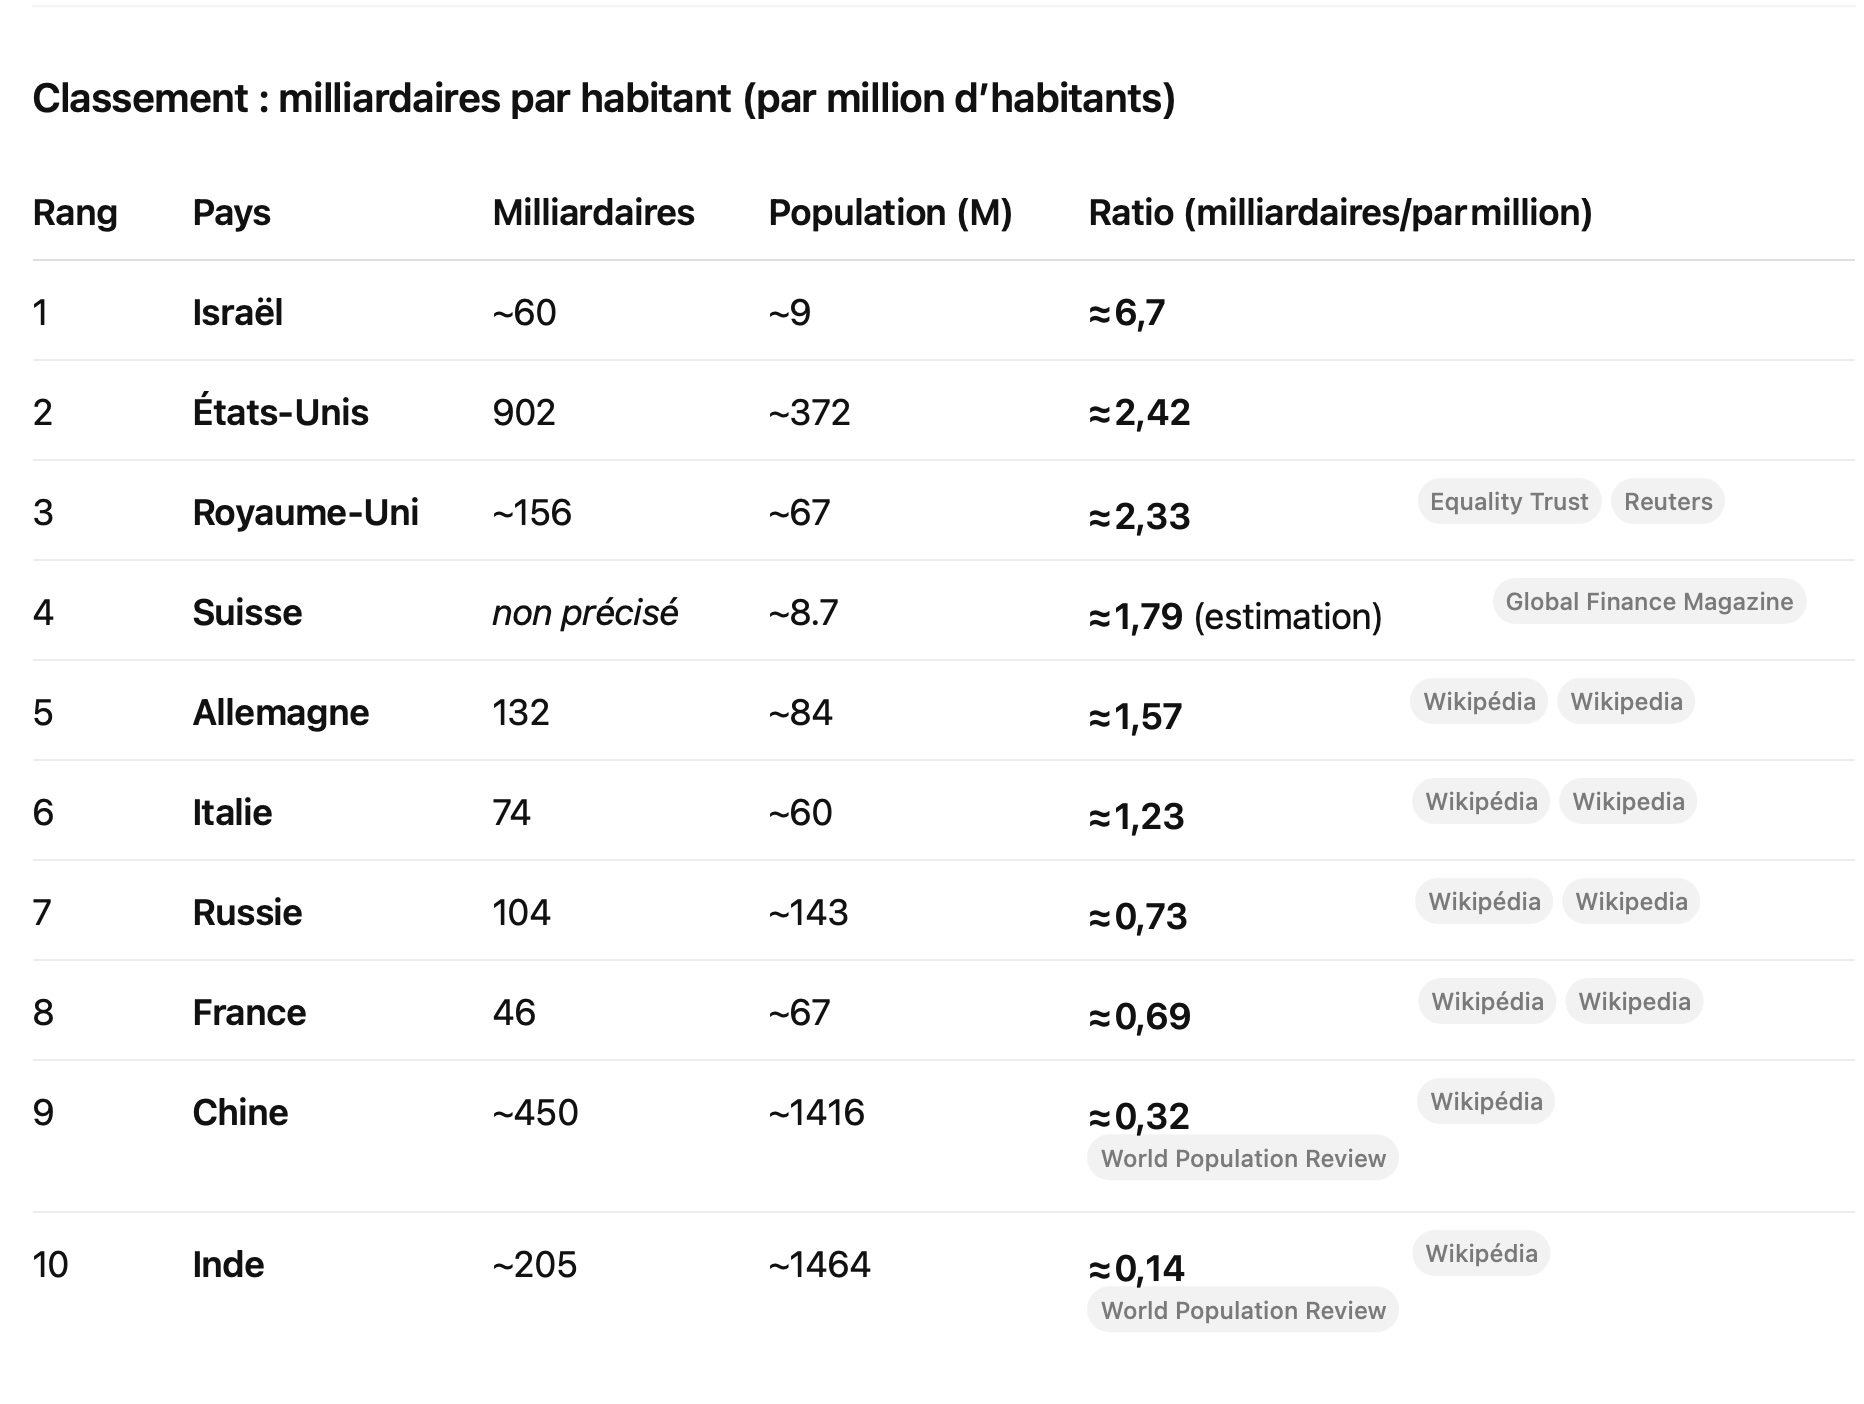Open the unaccented Wikipedia chip in Russie row

[x=1630, y=902]
